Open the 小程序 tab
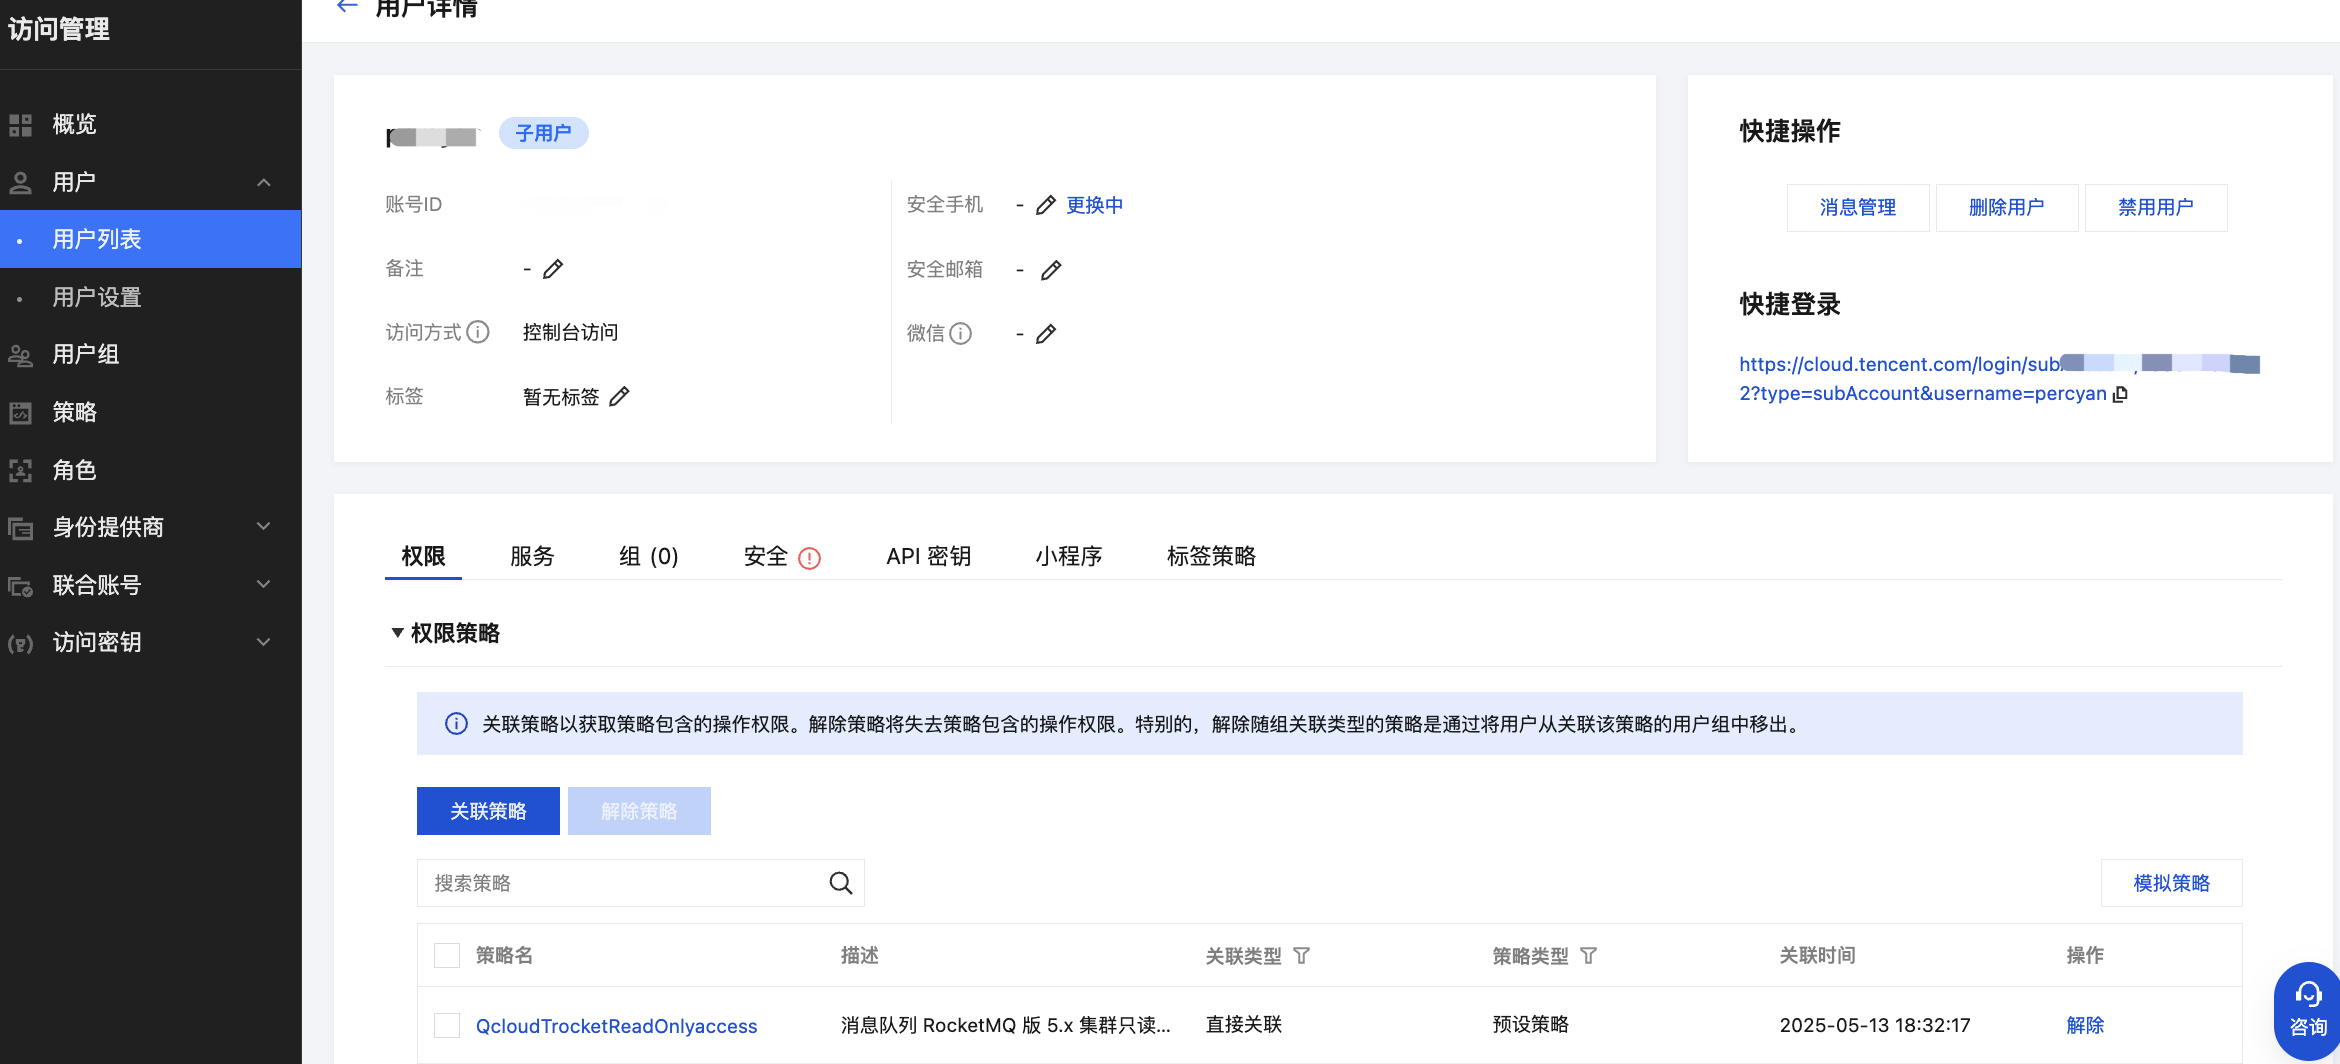This screenshot has height=1064, width=2340. click(1069, 556)
